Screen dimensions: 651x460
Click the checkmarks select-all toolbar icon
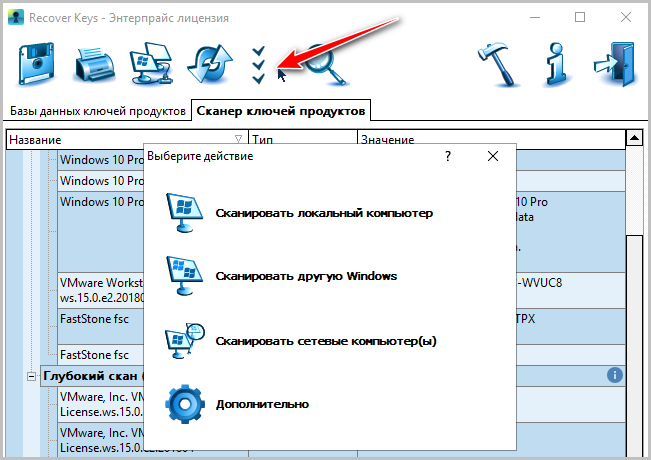click(x=258, y=65)
